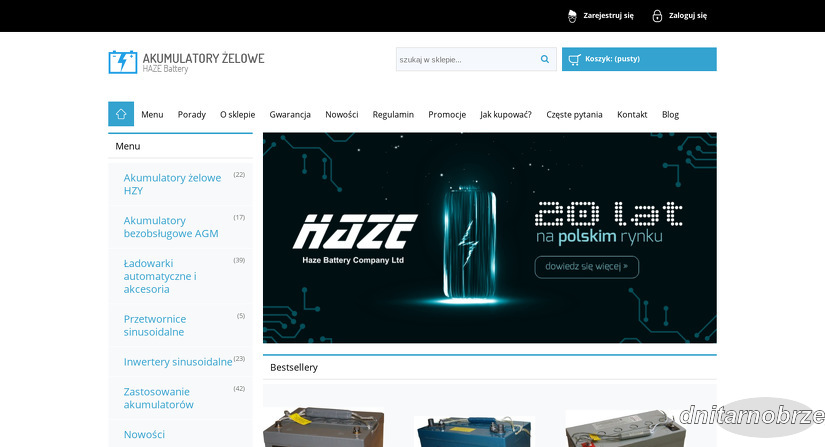Click the home icon in navigation bar

point(121,114)
